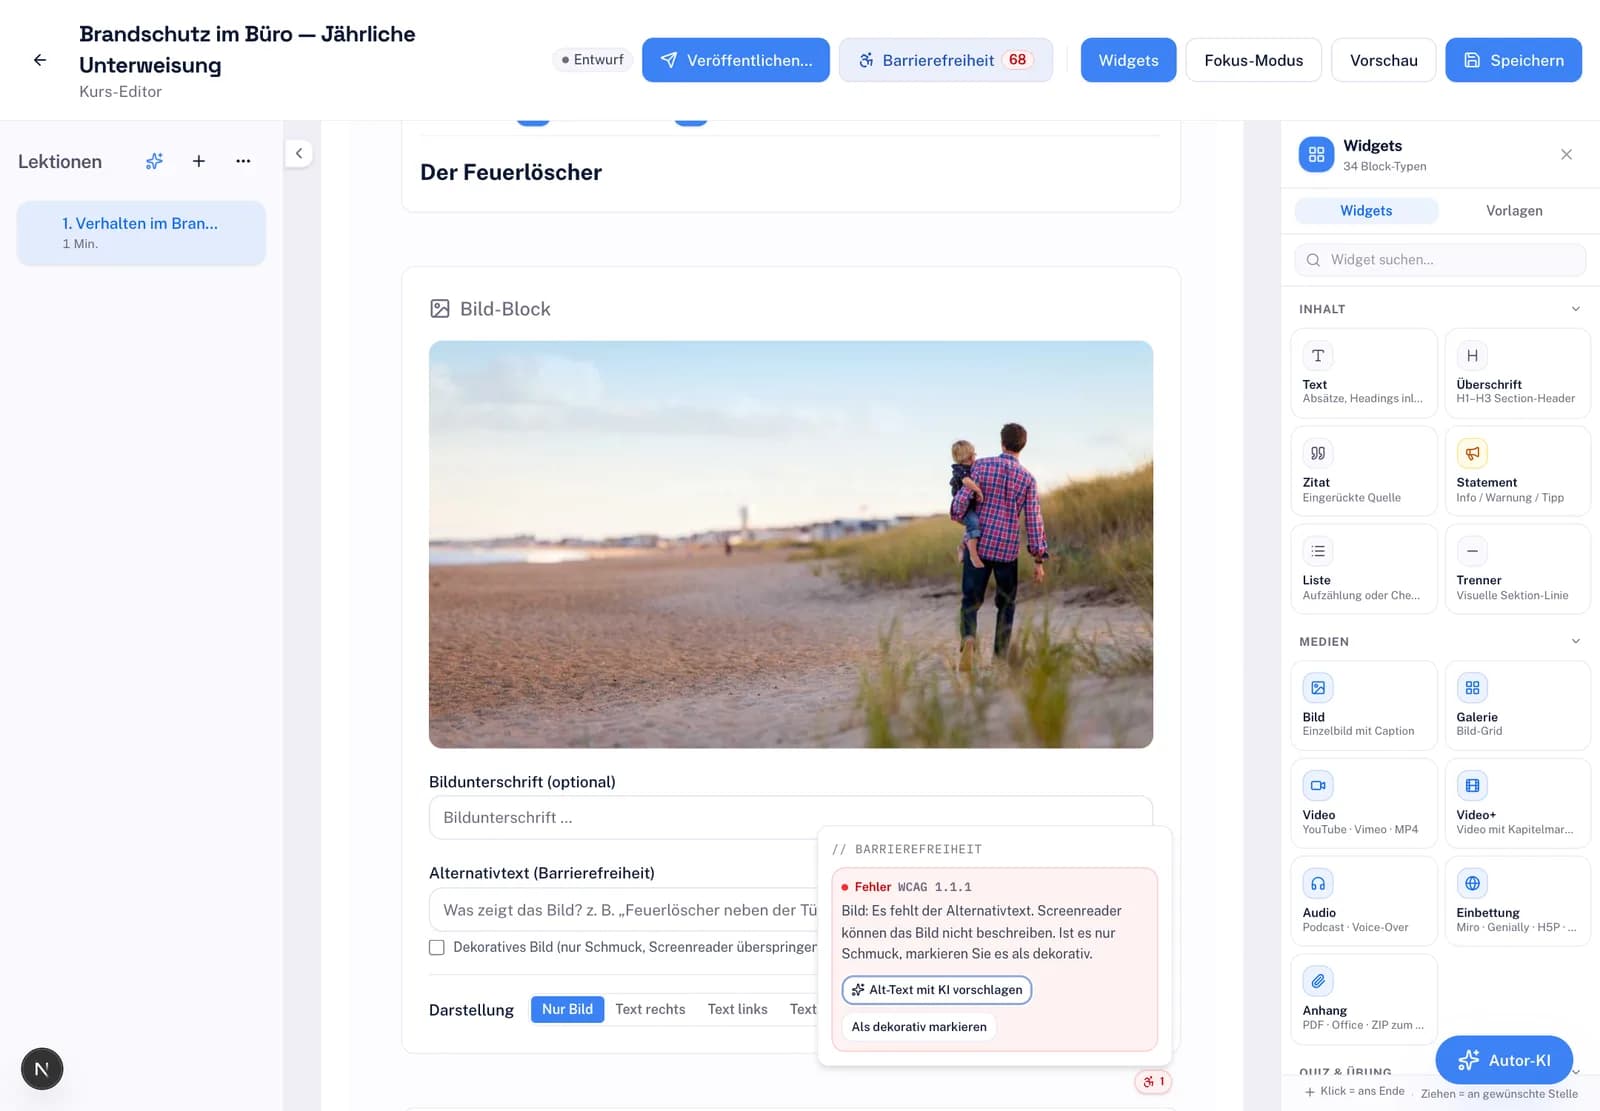Click the Bildunterschrift input field
This screenshot has height=1111, width=1600.
[x=790, y=818]
